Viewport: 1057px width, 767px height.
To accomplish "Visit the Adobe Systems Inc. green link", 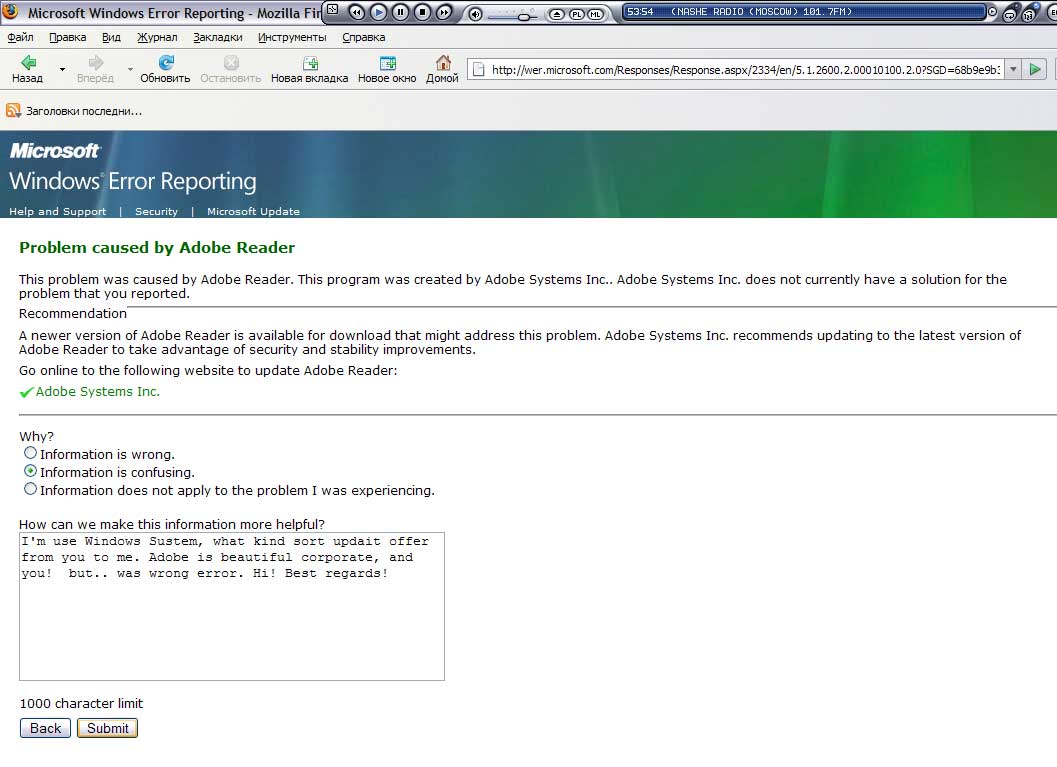I will (98, 392).
